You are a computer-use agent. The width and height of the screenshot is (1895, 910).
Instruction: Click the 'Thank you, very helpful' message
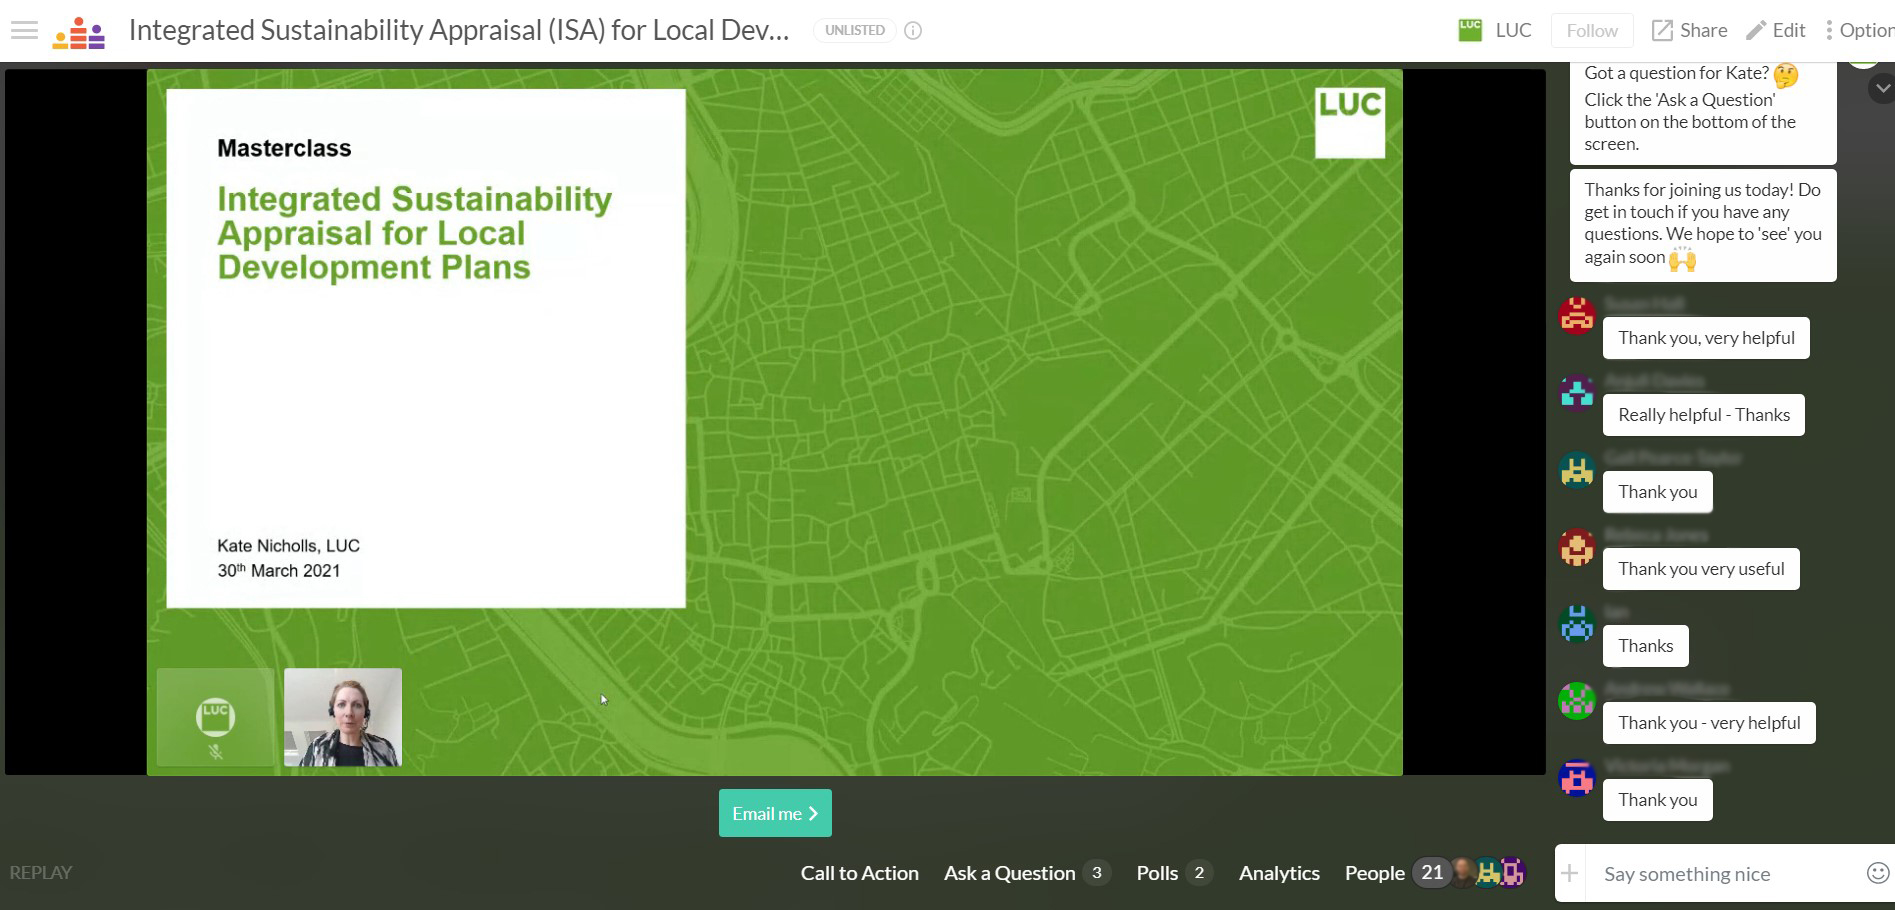(1706, 338)
